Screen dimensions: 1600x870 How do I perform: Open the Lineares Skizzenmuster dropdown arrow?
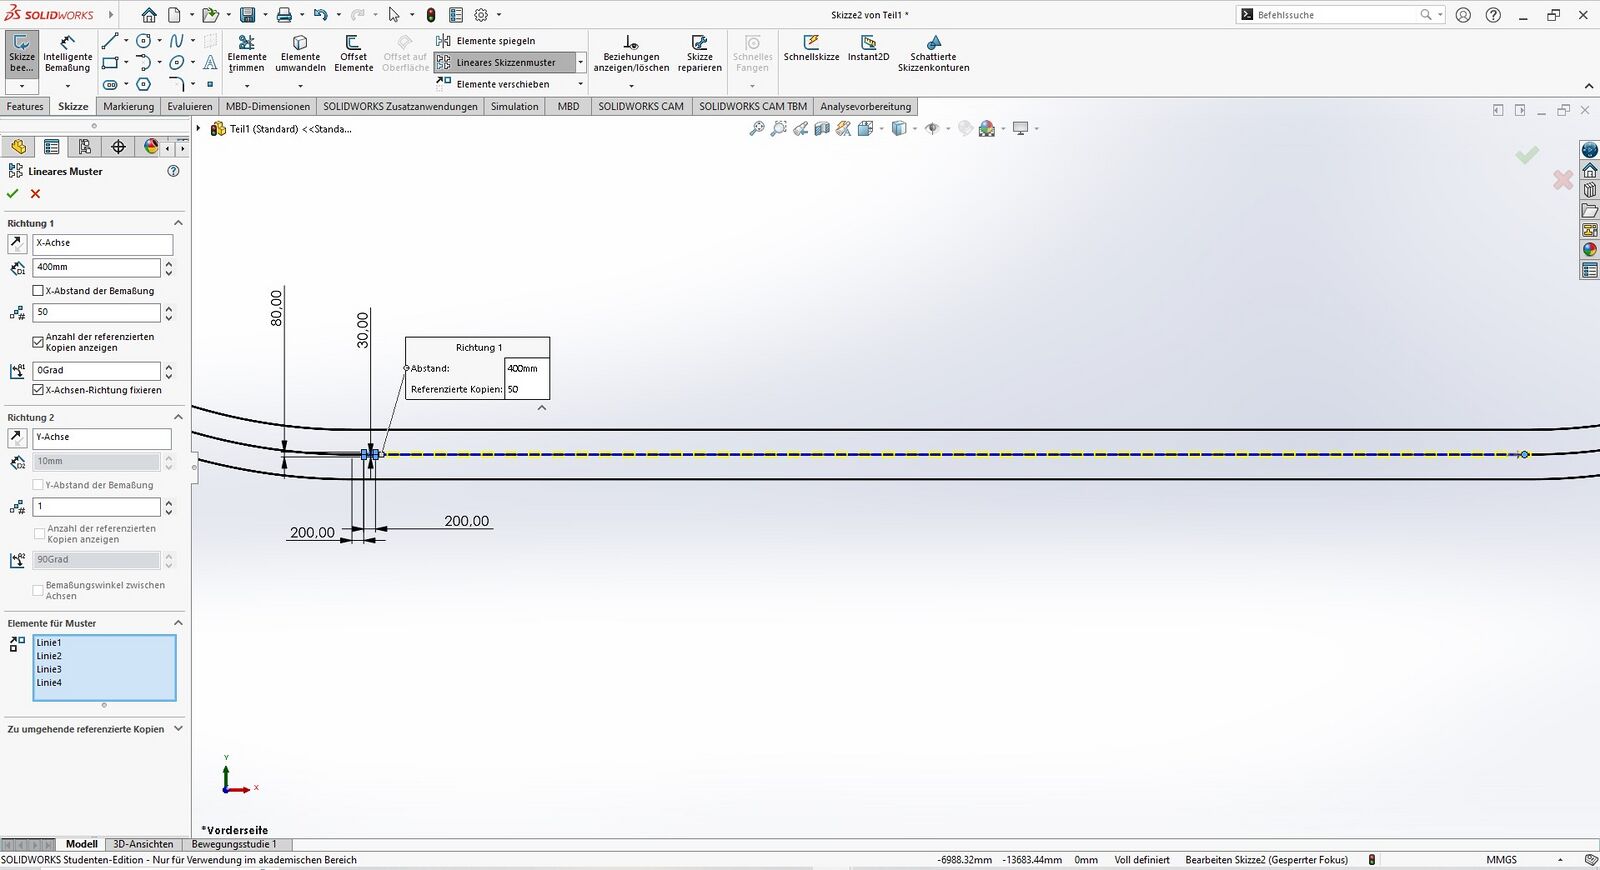pos(580,62)
